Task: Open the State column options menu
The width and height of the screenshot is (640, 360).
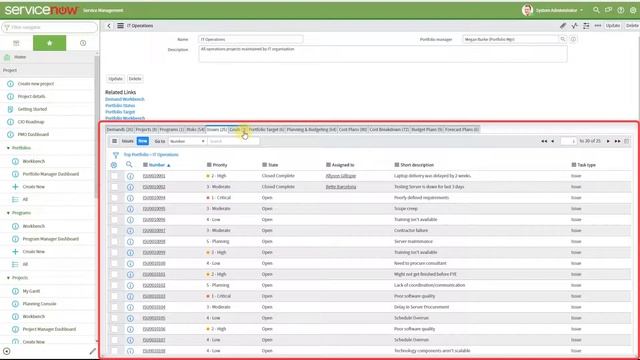Action: (x=264, y=165)
